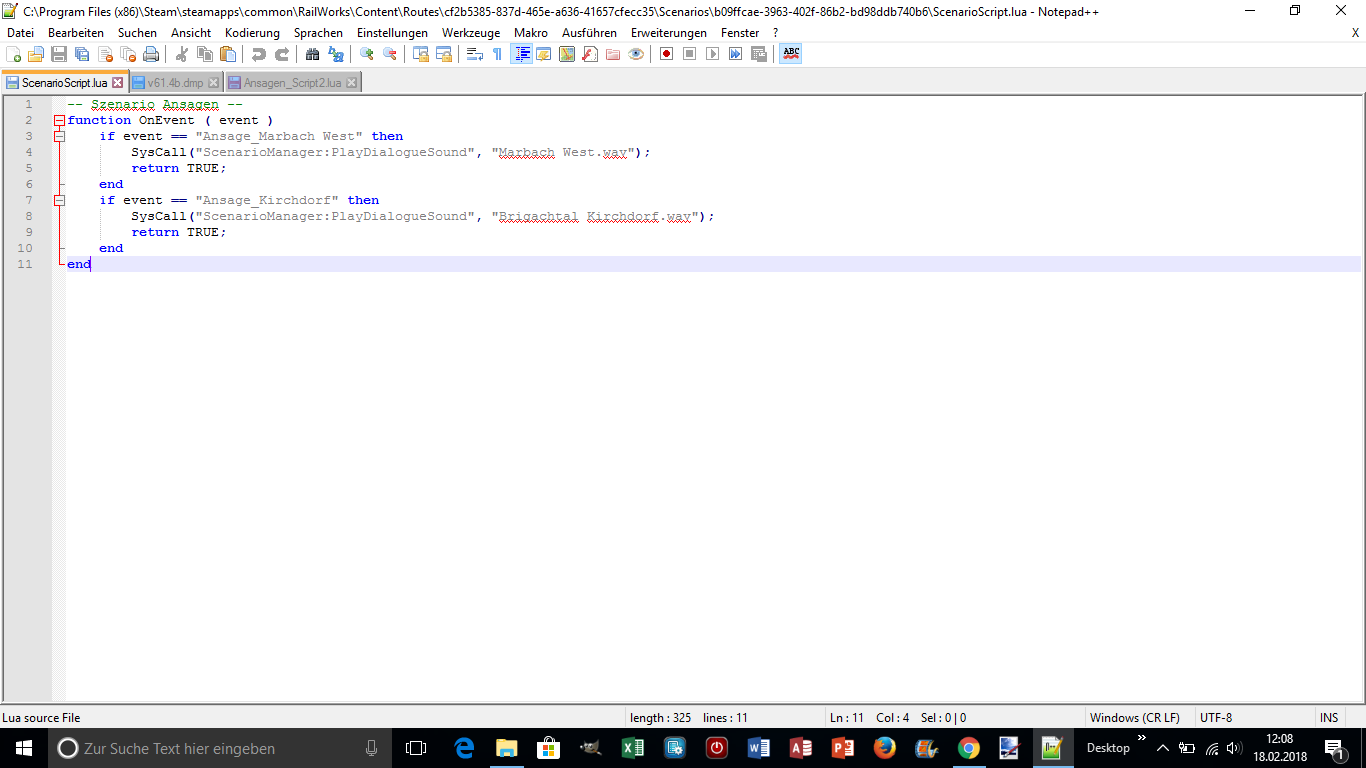
Task: Click the Zoom In magnifier icon
Action: (x=367, y=54)
